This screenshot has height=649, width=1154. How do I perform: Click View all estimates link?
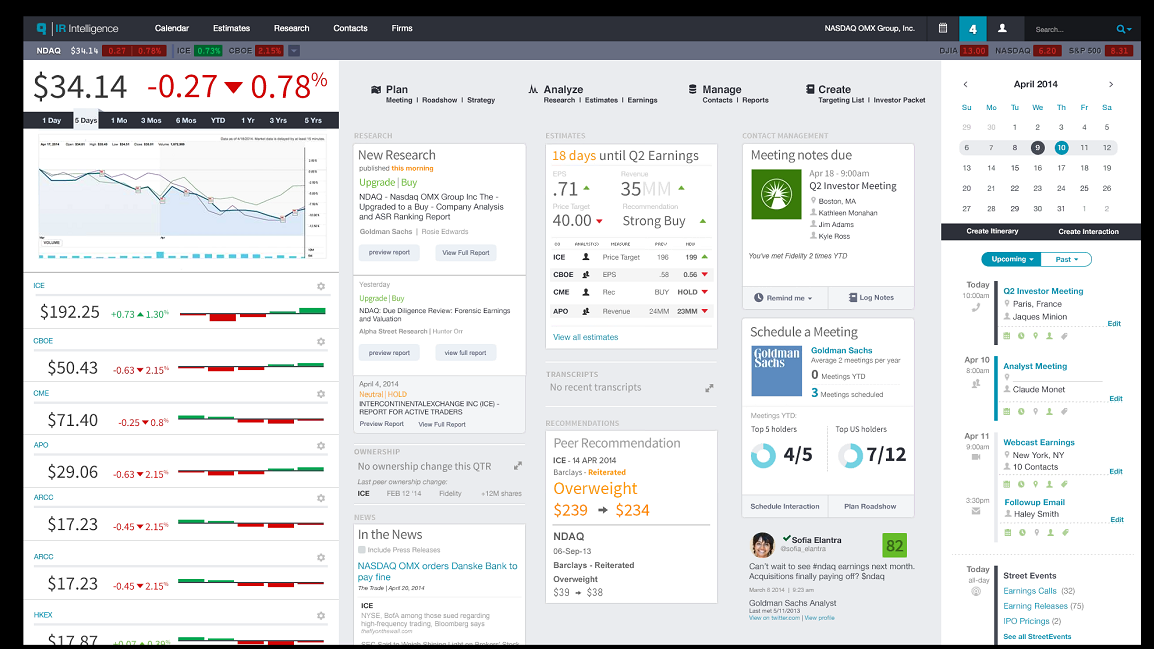click(x=586, y=337)
